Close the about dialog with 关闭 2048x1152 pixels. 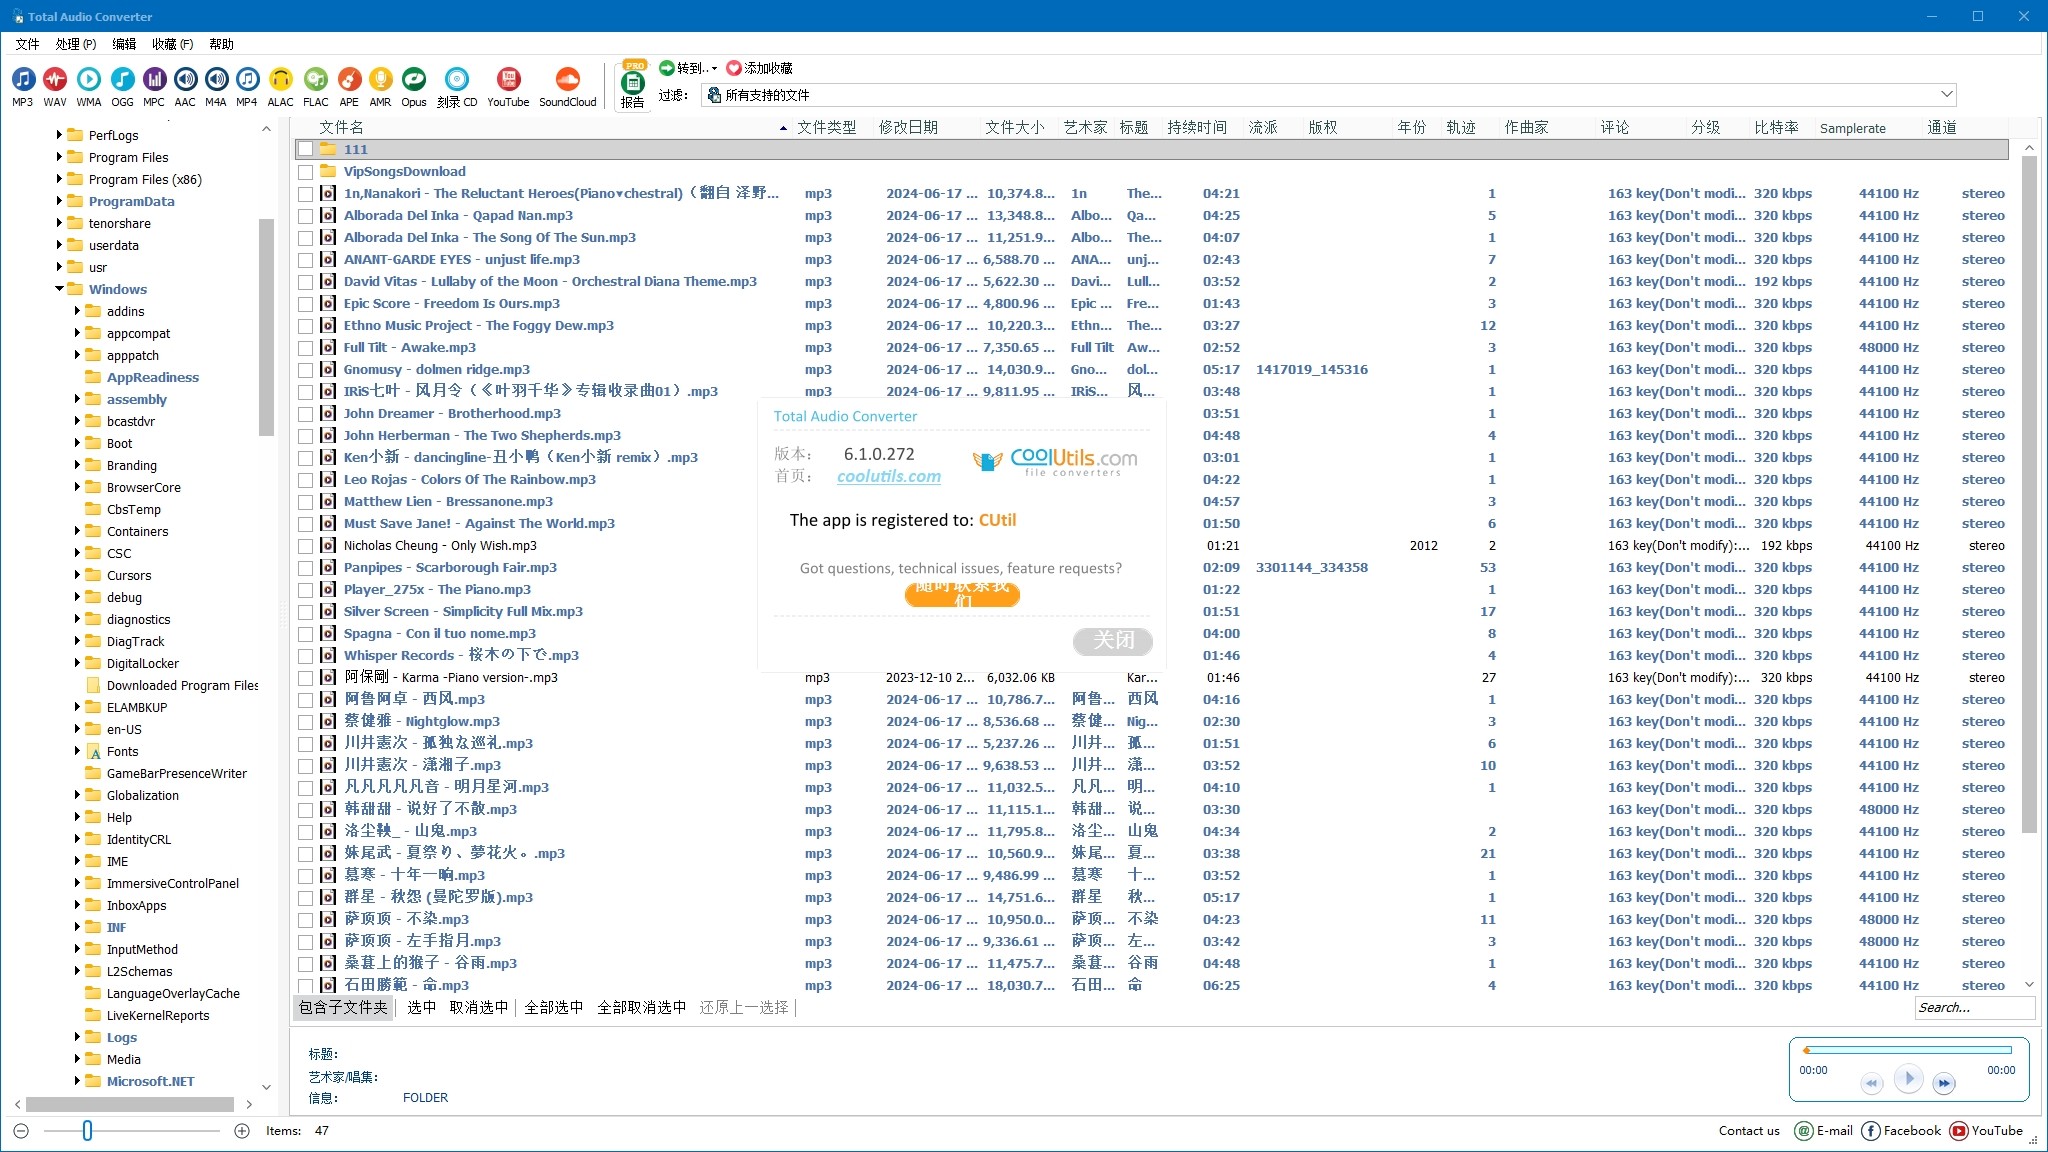[x=1113, y=641]
